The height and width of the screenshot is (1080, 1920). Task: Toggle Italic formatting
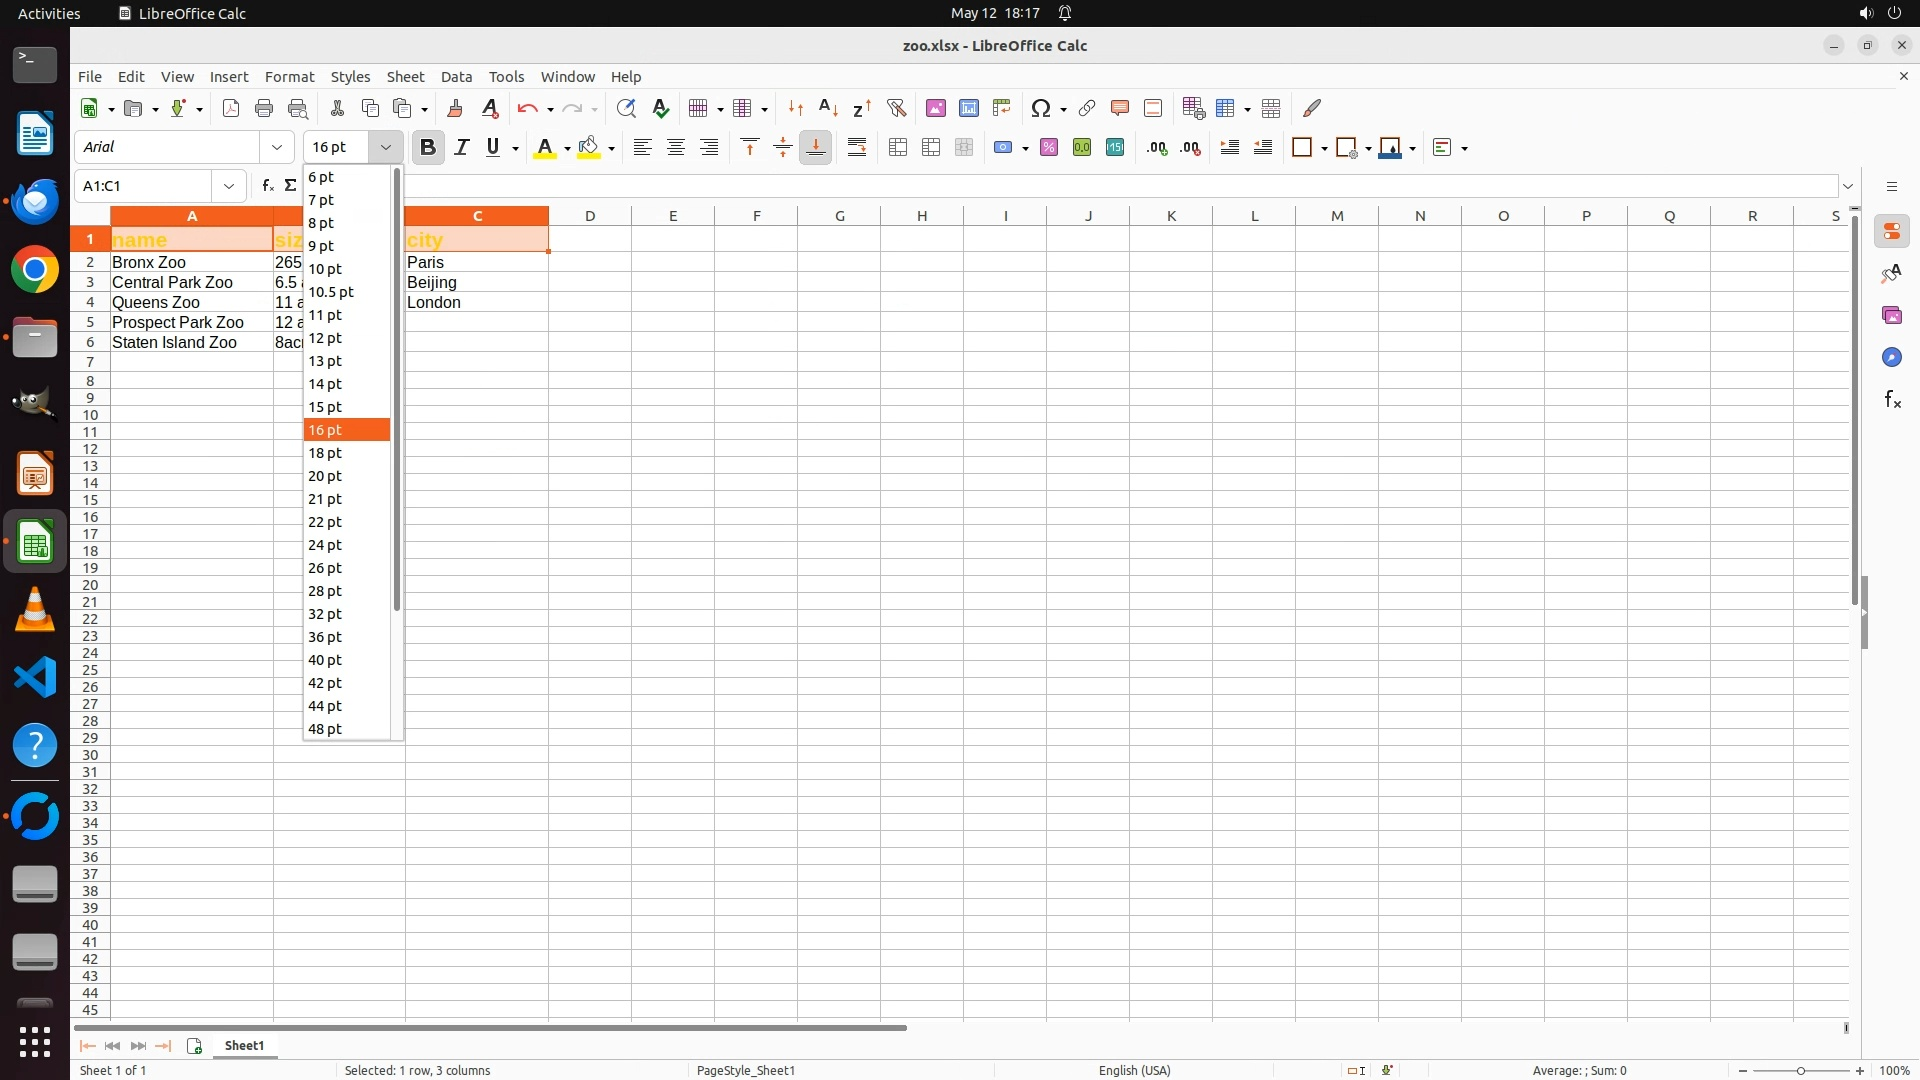point(461,148)
